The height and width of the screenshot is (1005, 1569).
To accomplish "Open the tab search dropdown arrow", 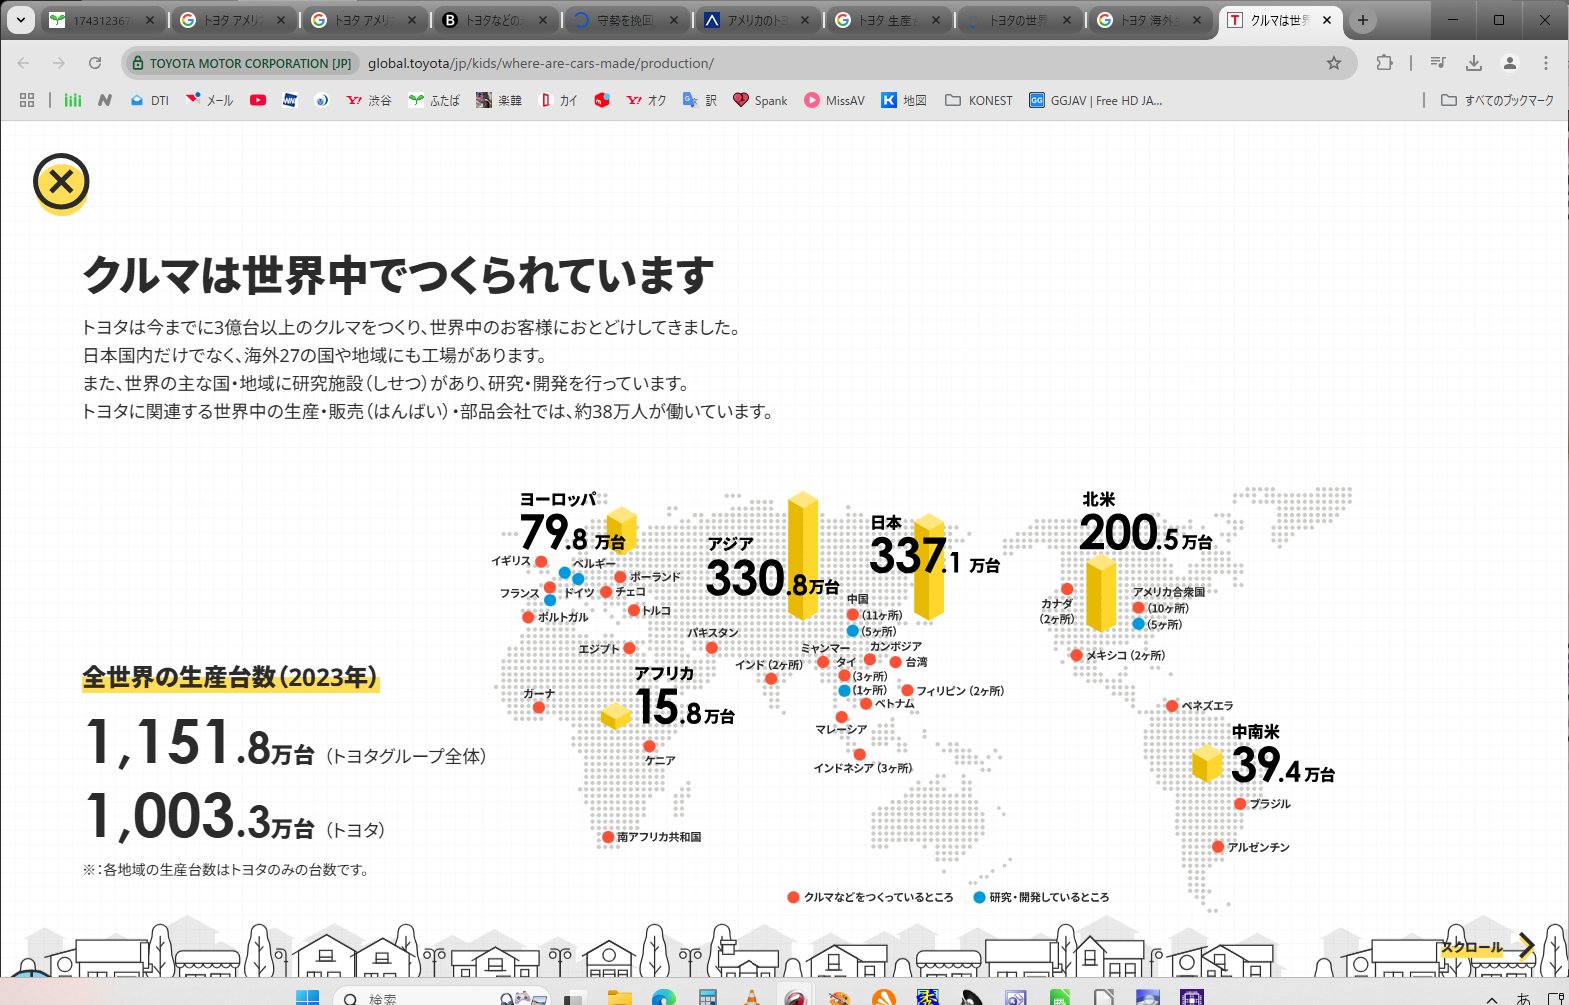I will pos(20,20).
